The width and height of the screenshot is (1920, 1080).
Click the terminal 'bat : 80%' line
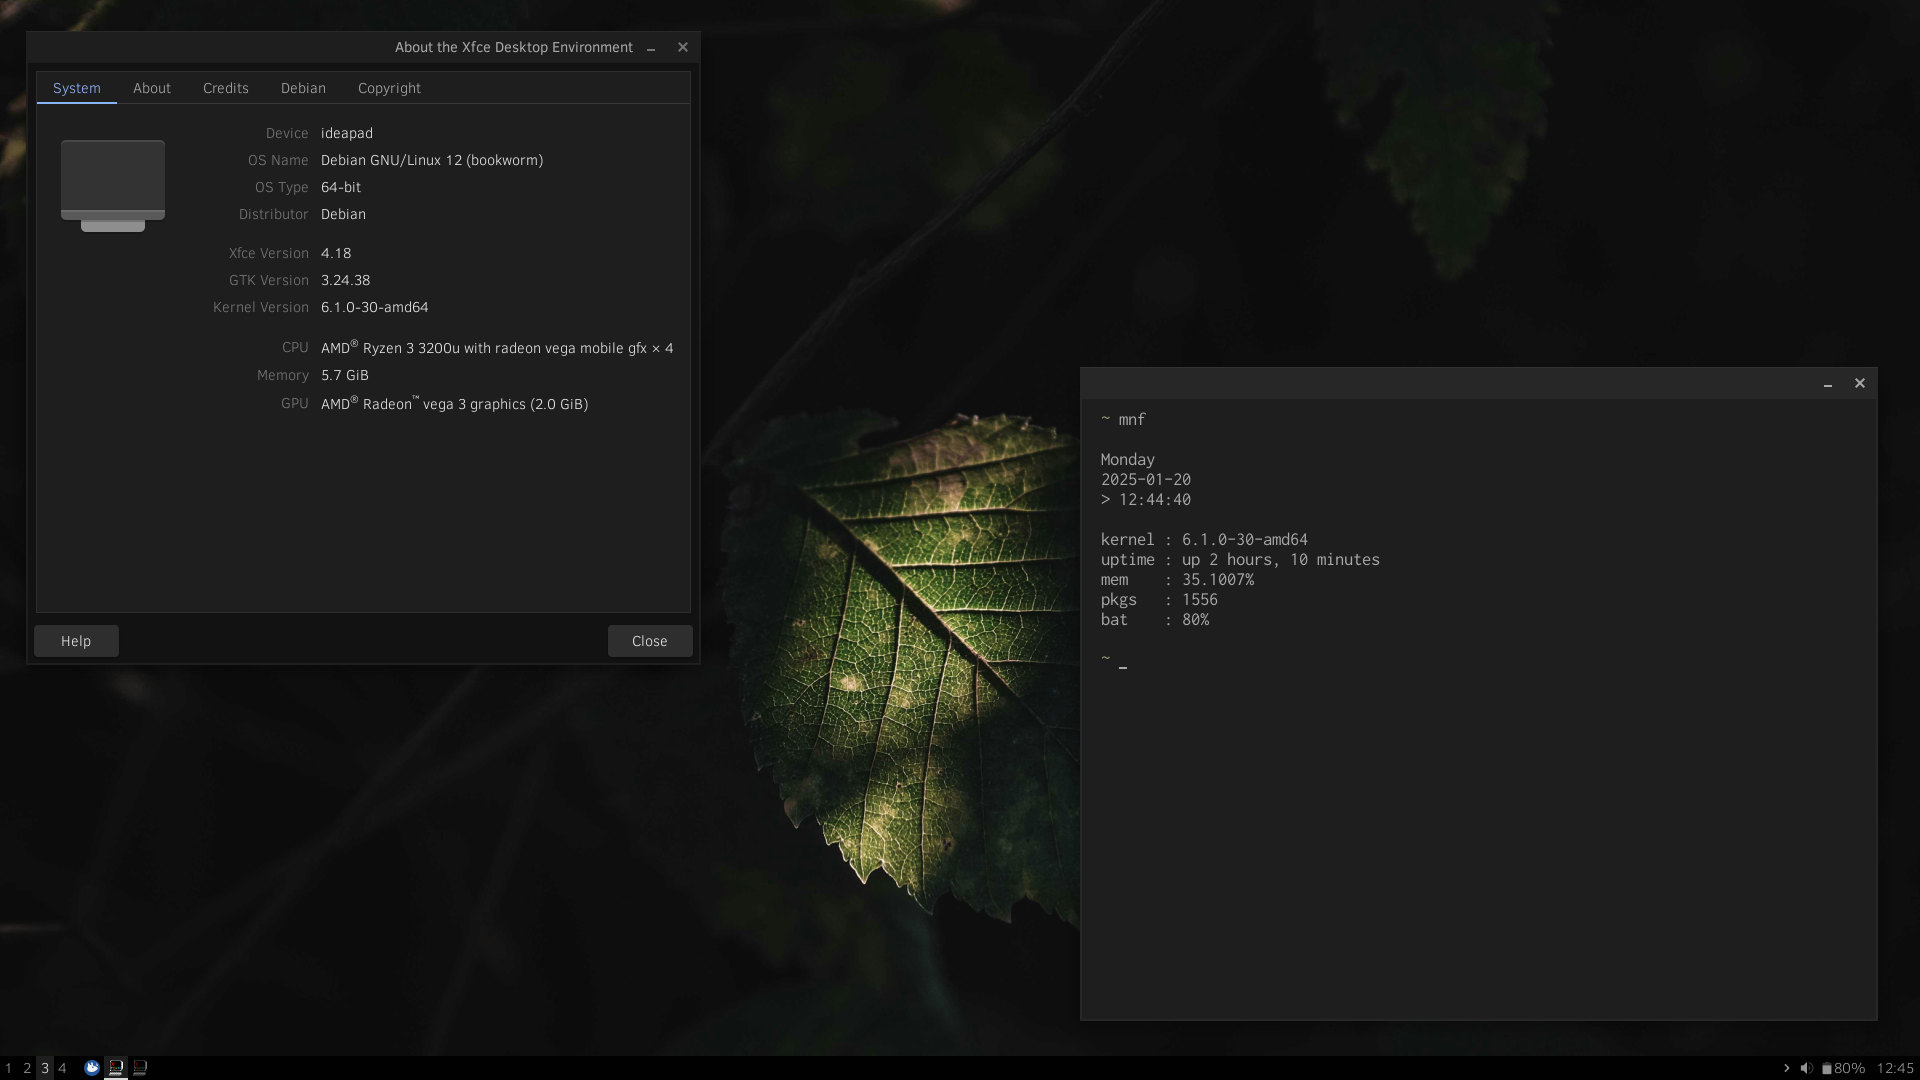[x=1155, y=620]
